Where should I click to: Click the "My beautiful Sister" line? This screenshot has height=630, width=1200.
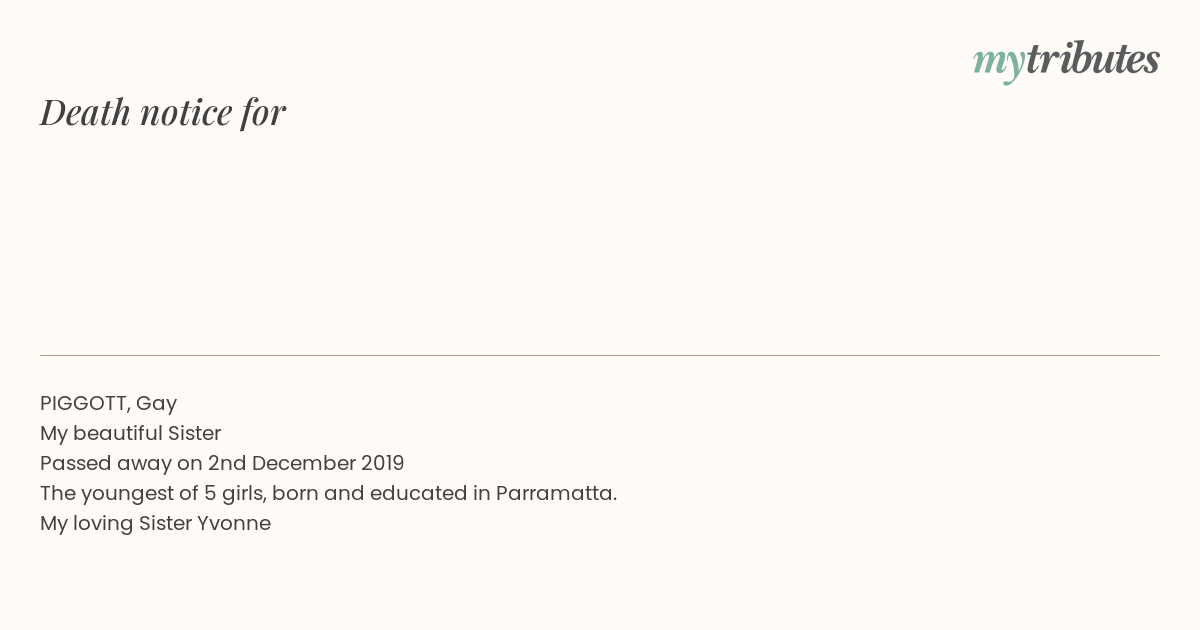click(130, 434)
